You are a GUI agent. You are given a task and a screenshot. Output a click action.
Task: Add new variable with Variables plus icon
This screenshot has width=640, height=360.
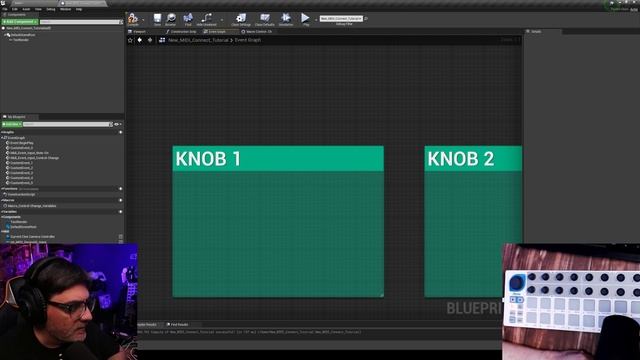[x=120, y=212]
